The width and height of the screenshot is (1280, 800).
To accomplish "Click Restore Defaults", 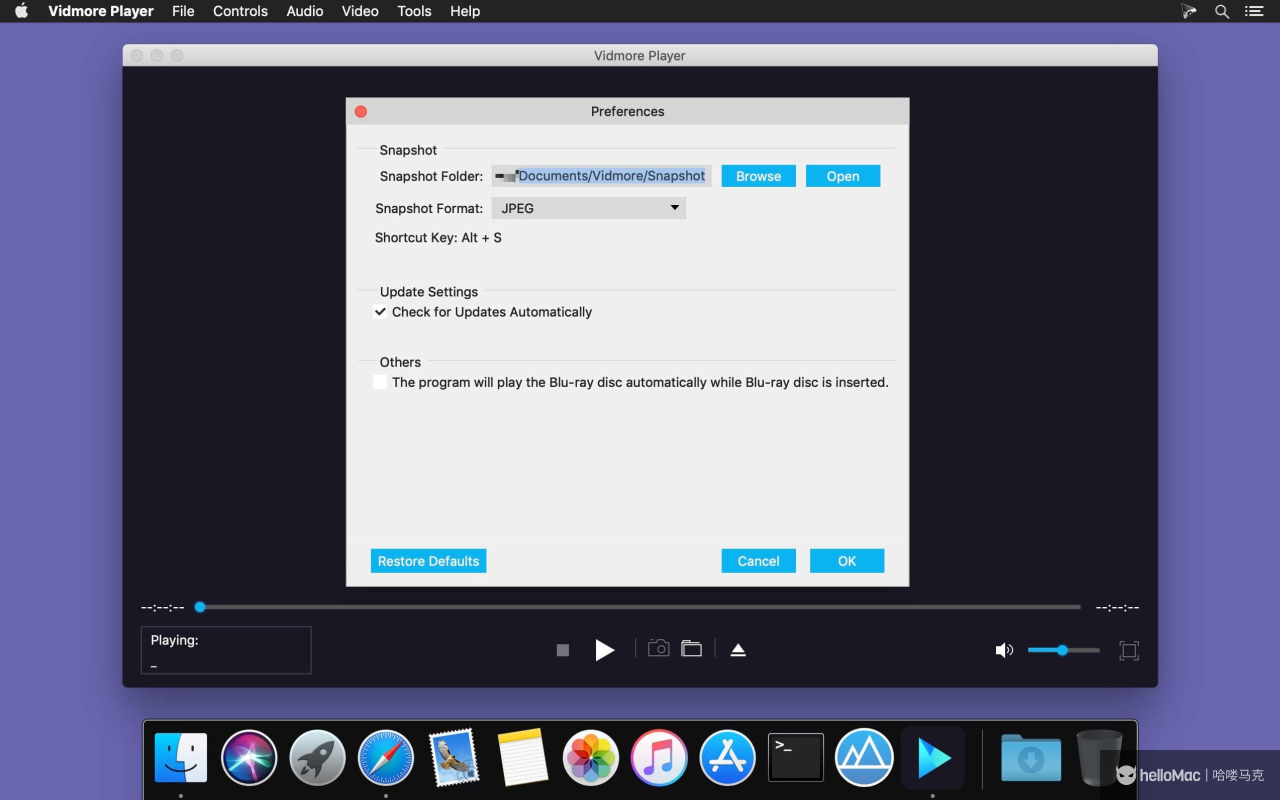I will point(429,561).
